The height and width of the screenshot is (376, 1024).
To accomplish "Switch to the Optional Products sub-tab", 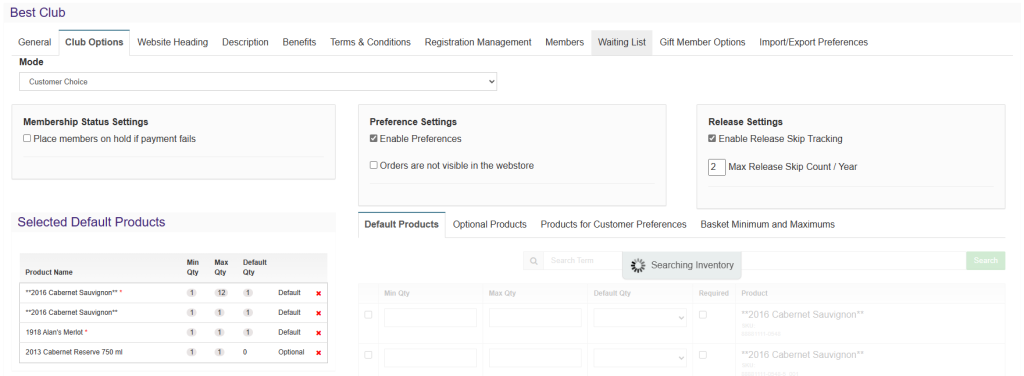I will coord(490,224).
